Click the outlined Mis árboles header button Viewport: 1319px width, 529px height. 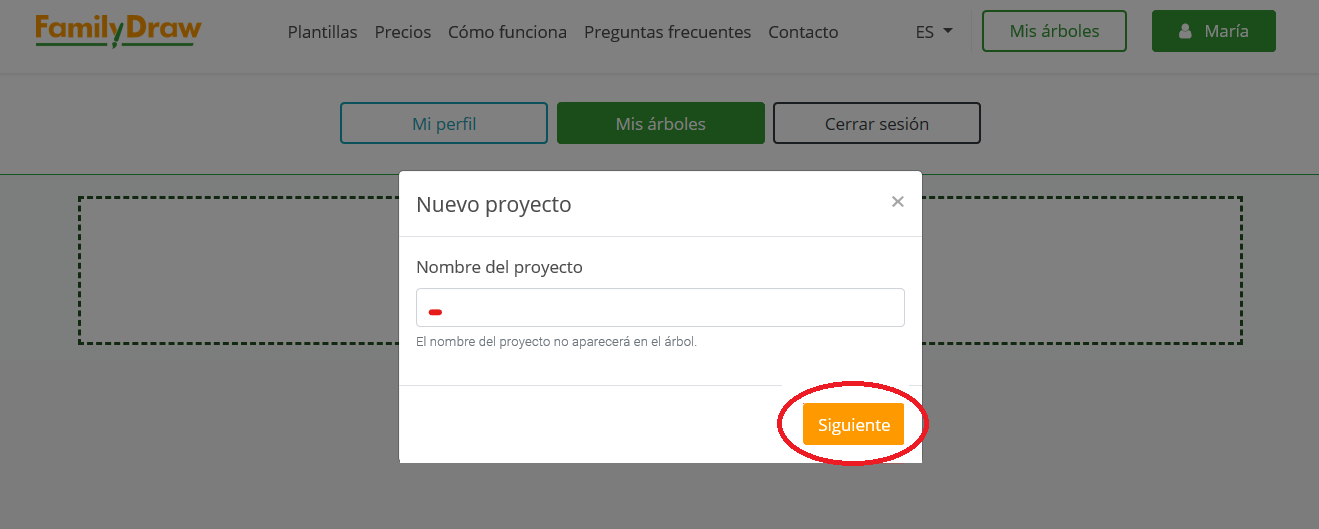[x=1054, y=31]
